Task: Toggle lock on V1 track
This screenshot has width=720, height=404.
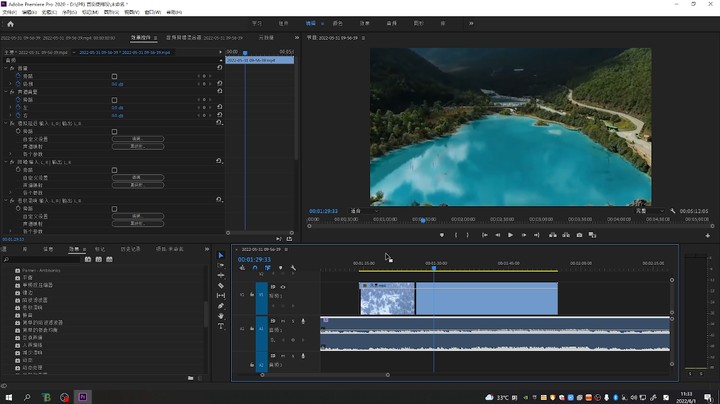Action: click(x=252, y=295)
